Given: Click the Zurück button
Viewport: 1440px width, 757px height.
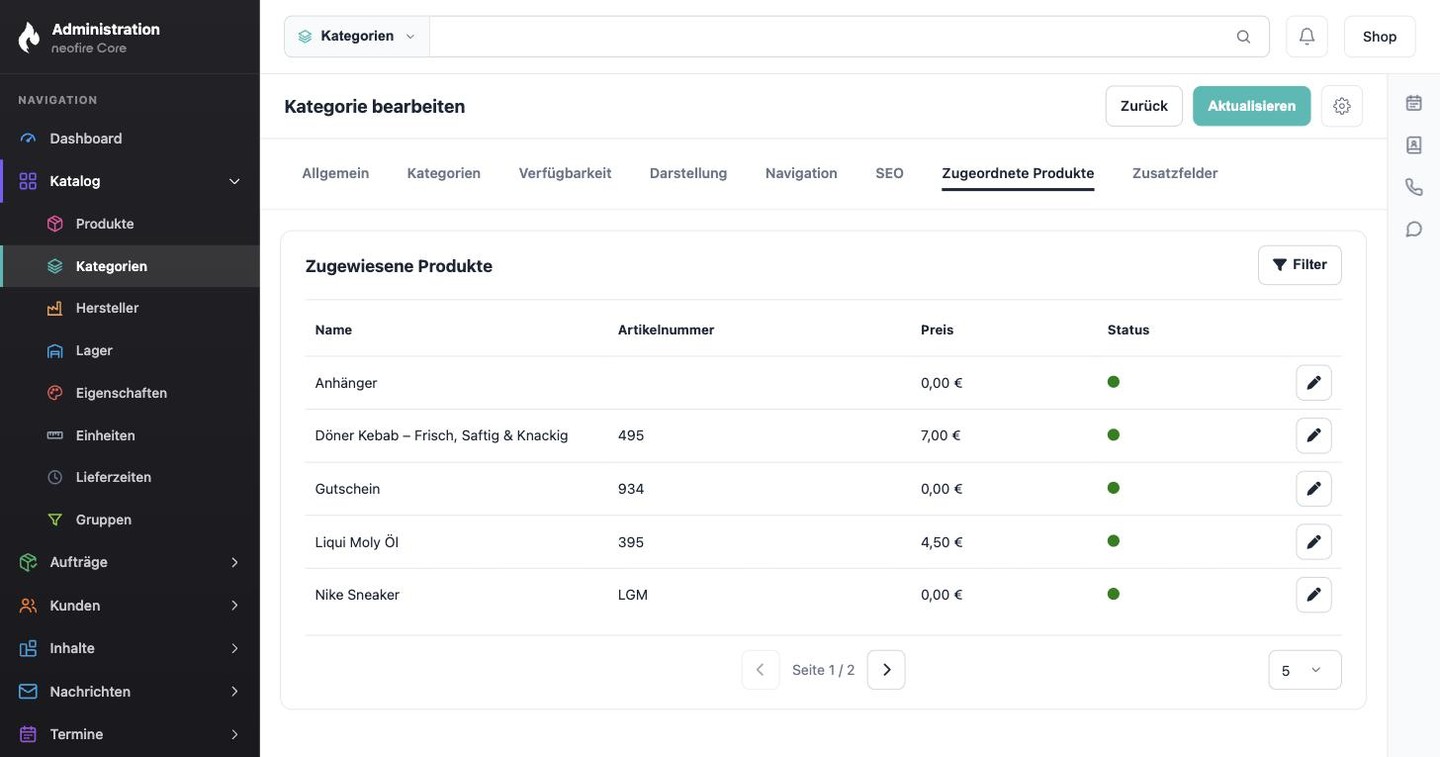Looking at the screenshot, I should click(1144, 106).
